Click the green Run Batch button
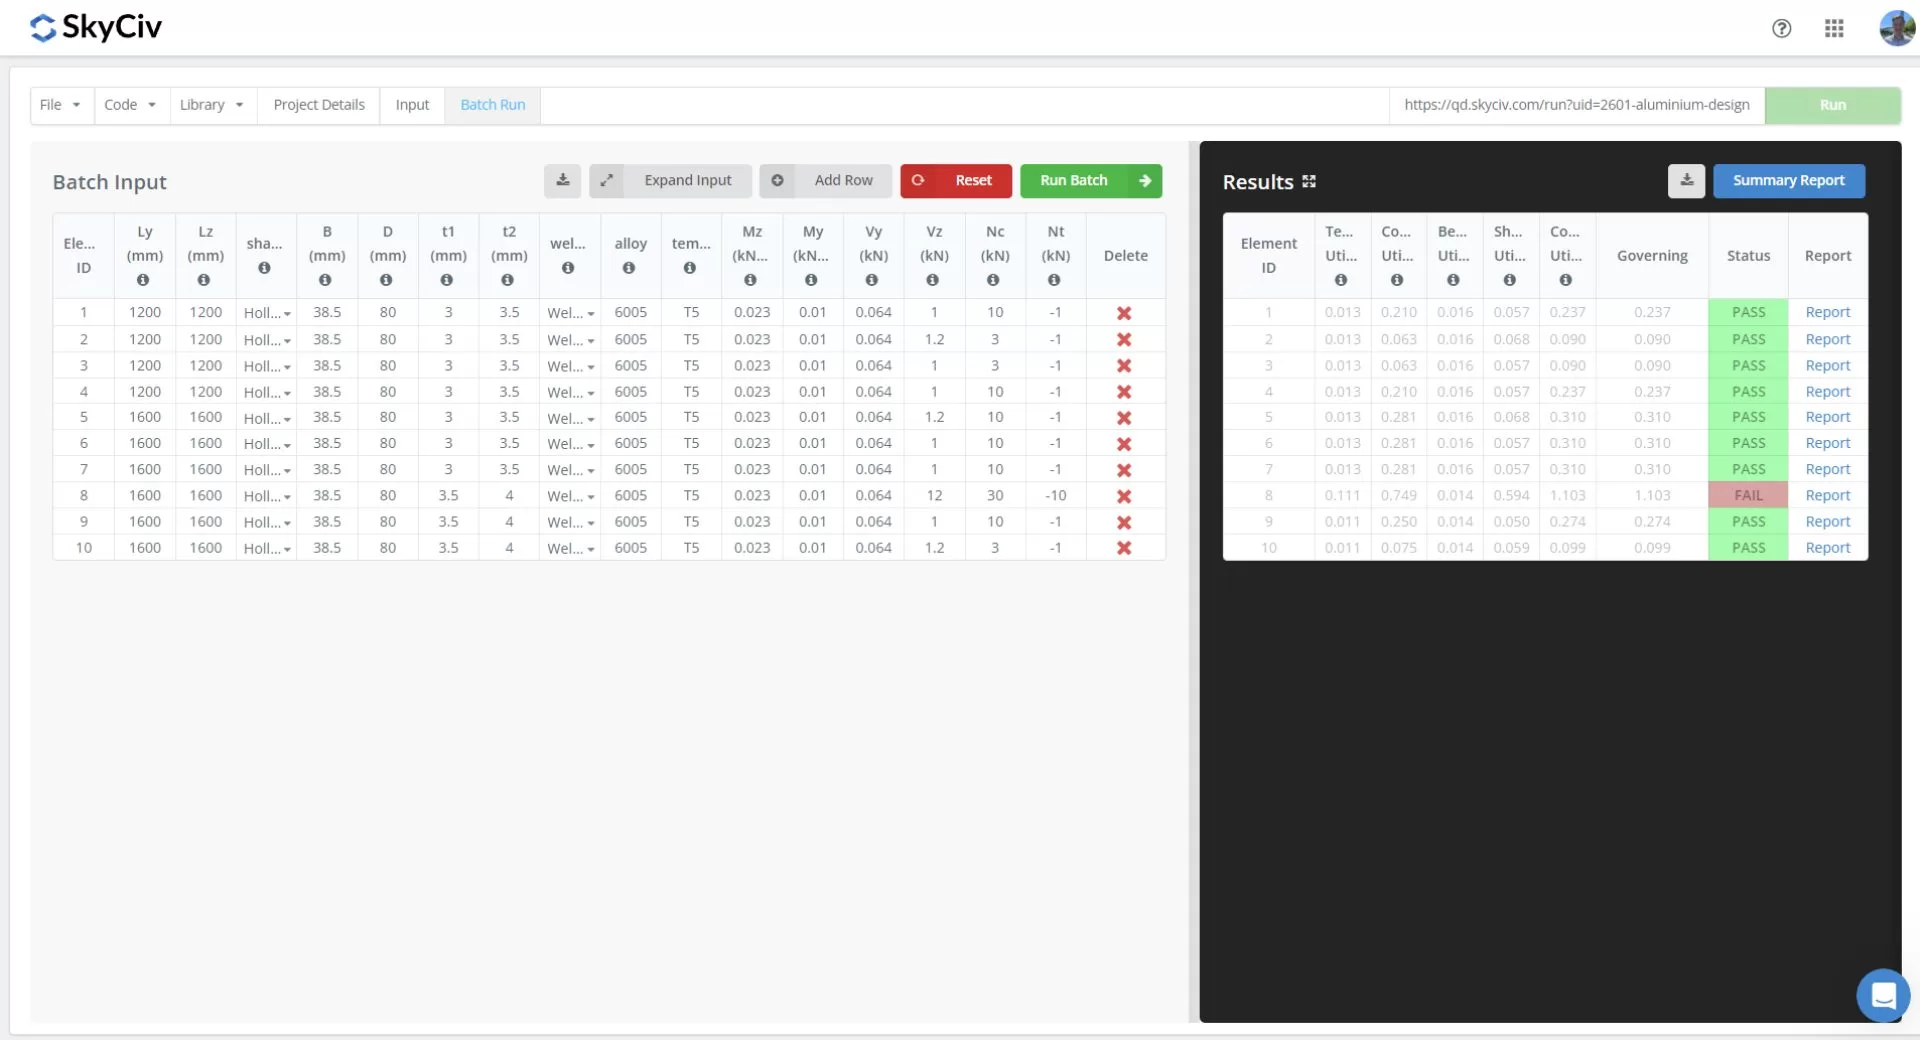This screenshot has height=1040, width=1920. pos(1090,181)
